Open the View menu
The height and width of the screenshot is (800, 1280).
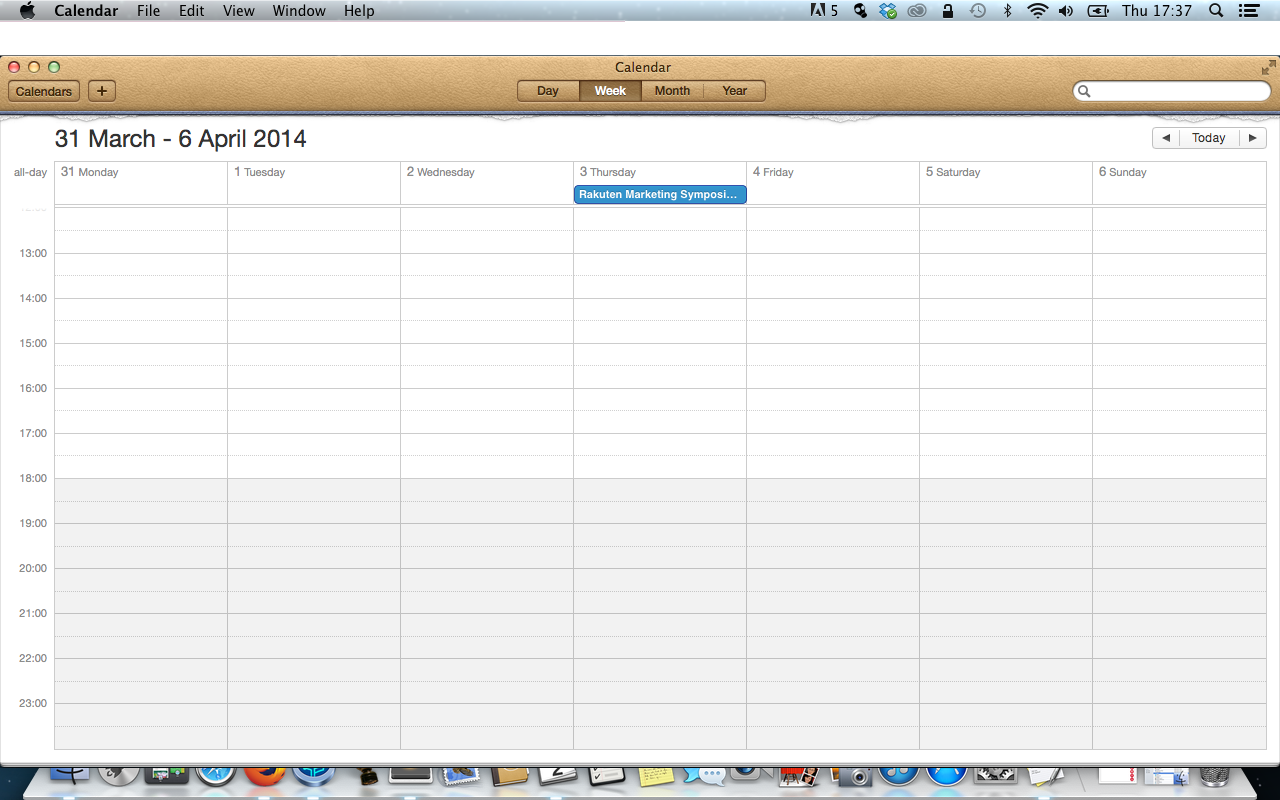click(x=238, y=11)
